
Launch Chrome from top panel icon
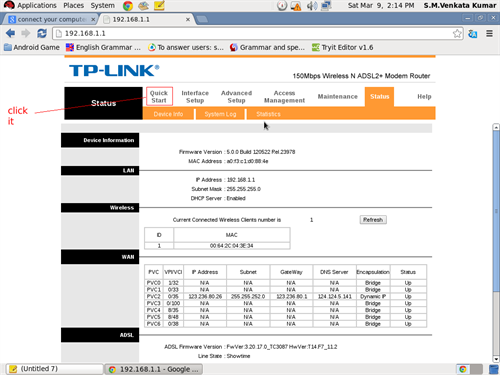128,6
